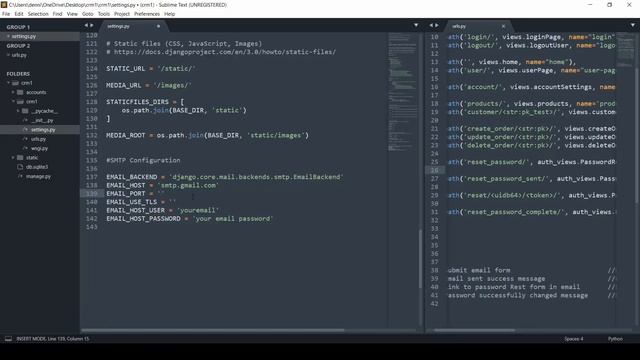Click settings.py pane horizontal scrollbar

212,330
